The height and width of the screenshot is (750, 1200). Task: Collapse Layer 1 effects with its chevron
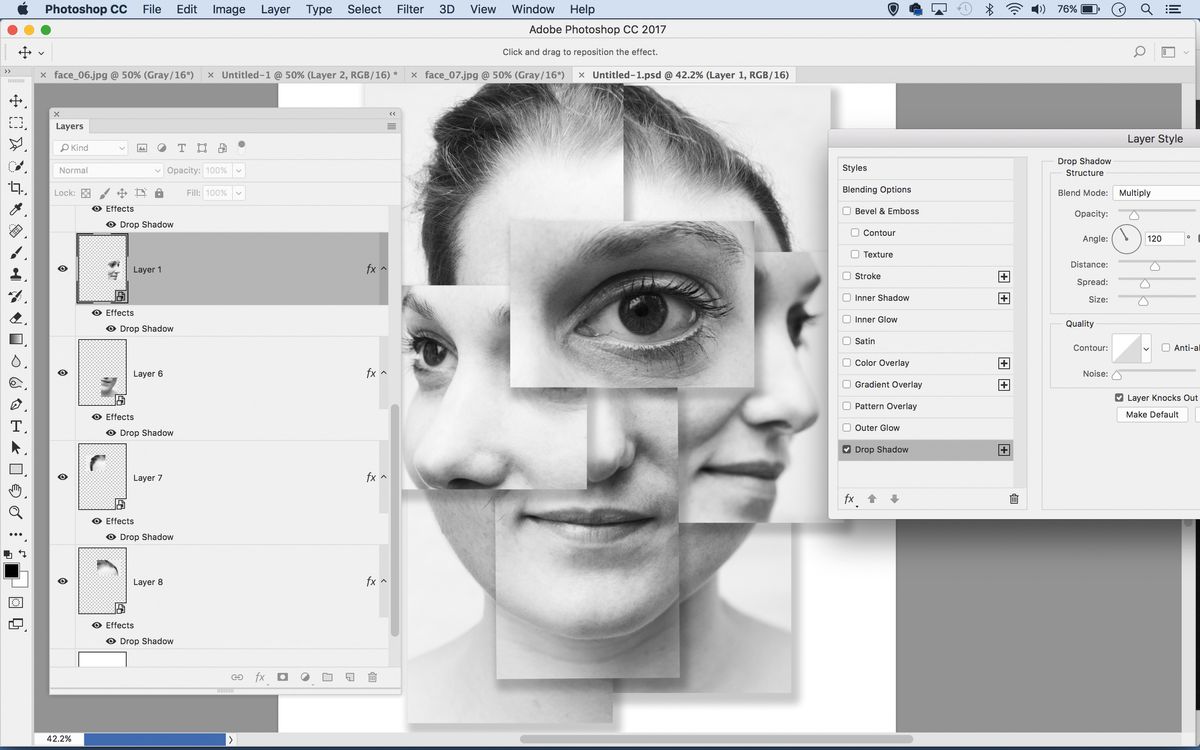[383, 268]
